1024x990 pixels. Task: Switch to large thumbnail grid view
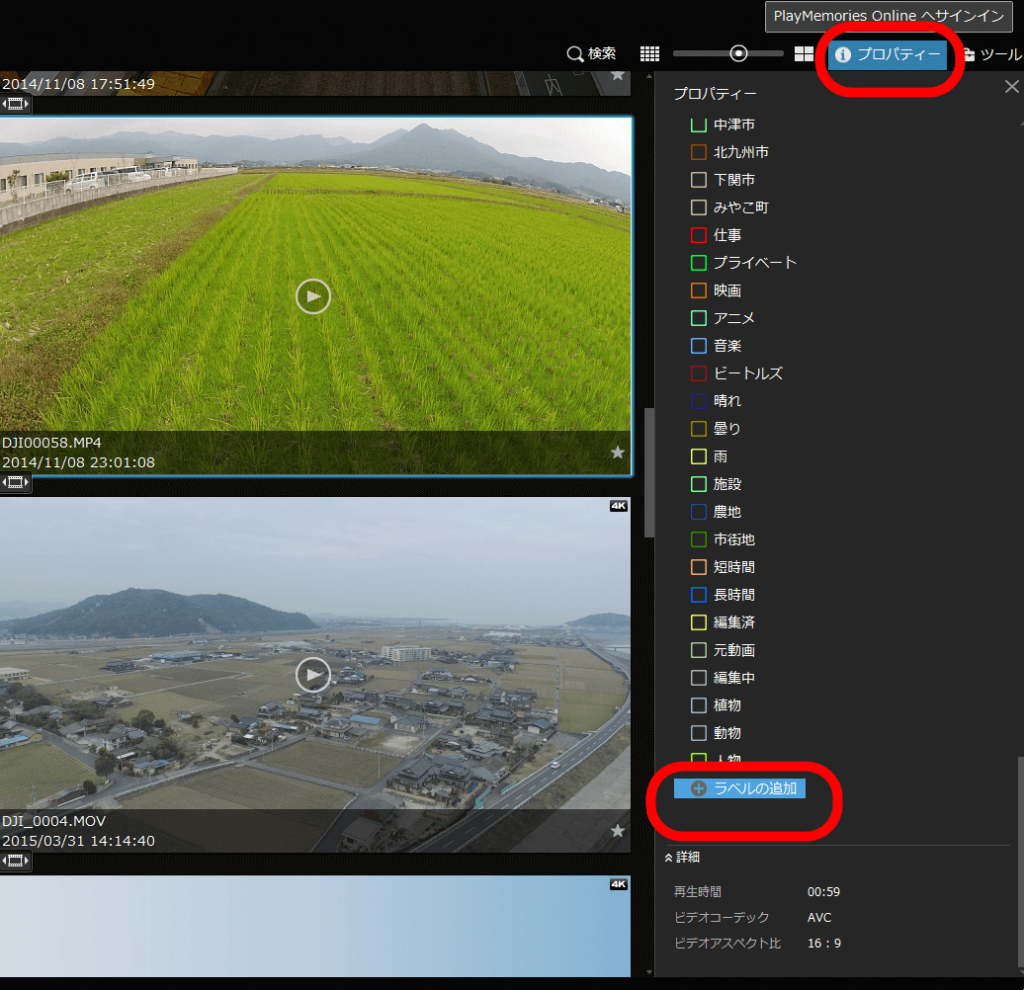click(x=803, y=54)
